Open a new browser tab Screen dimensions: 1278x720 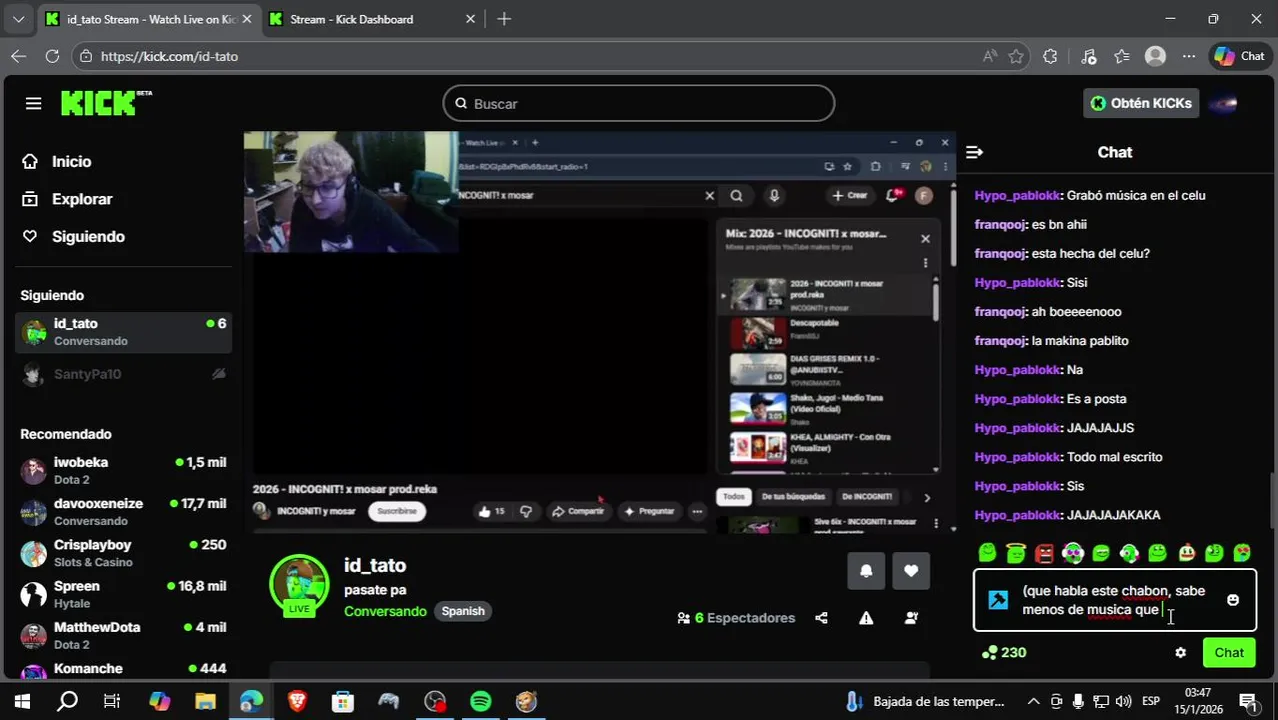(504, 19)
